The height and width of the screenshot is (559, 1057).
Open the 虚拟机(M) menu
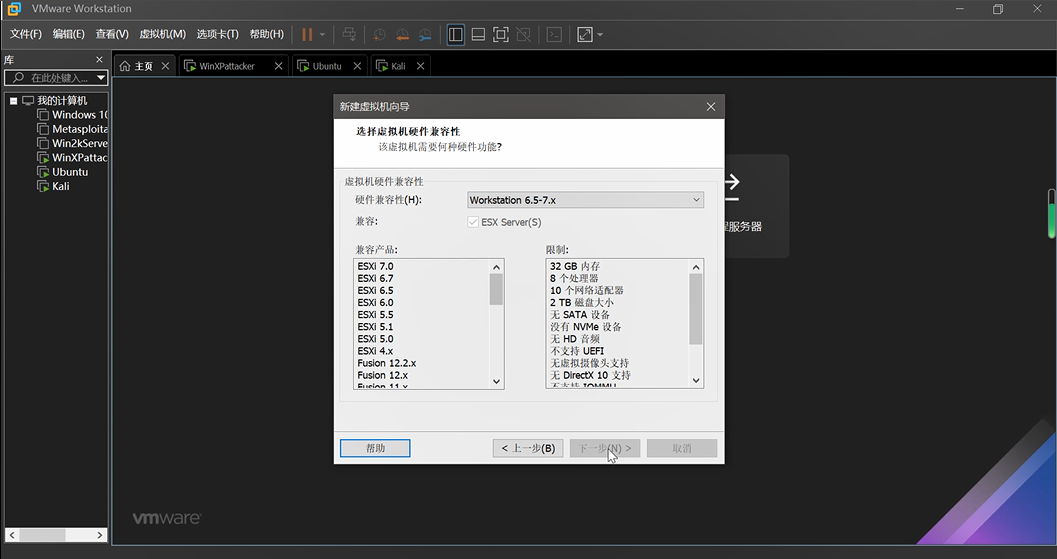tap(162, 34)
